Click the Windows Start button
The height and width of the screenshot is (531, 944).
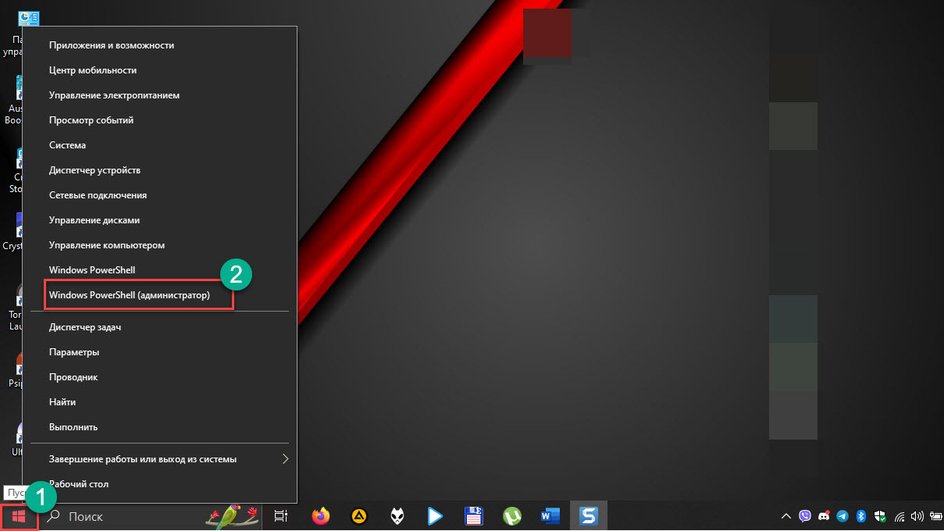[19, 517]
